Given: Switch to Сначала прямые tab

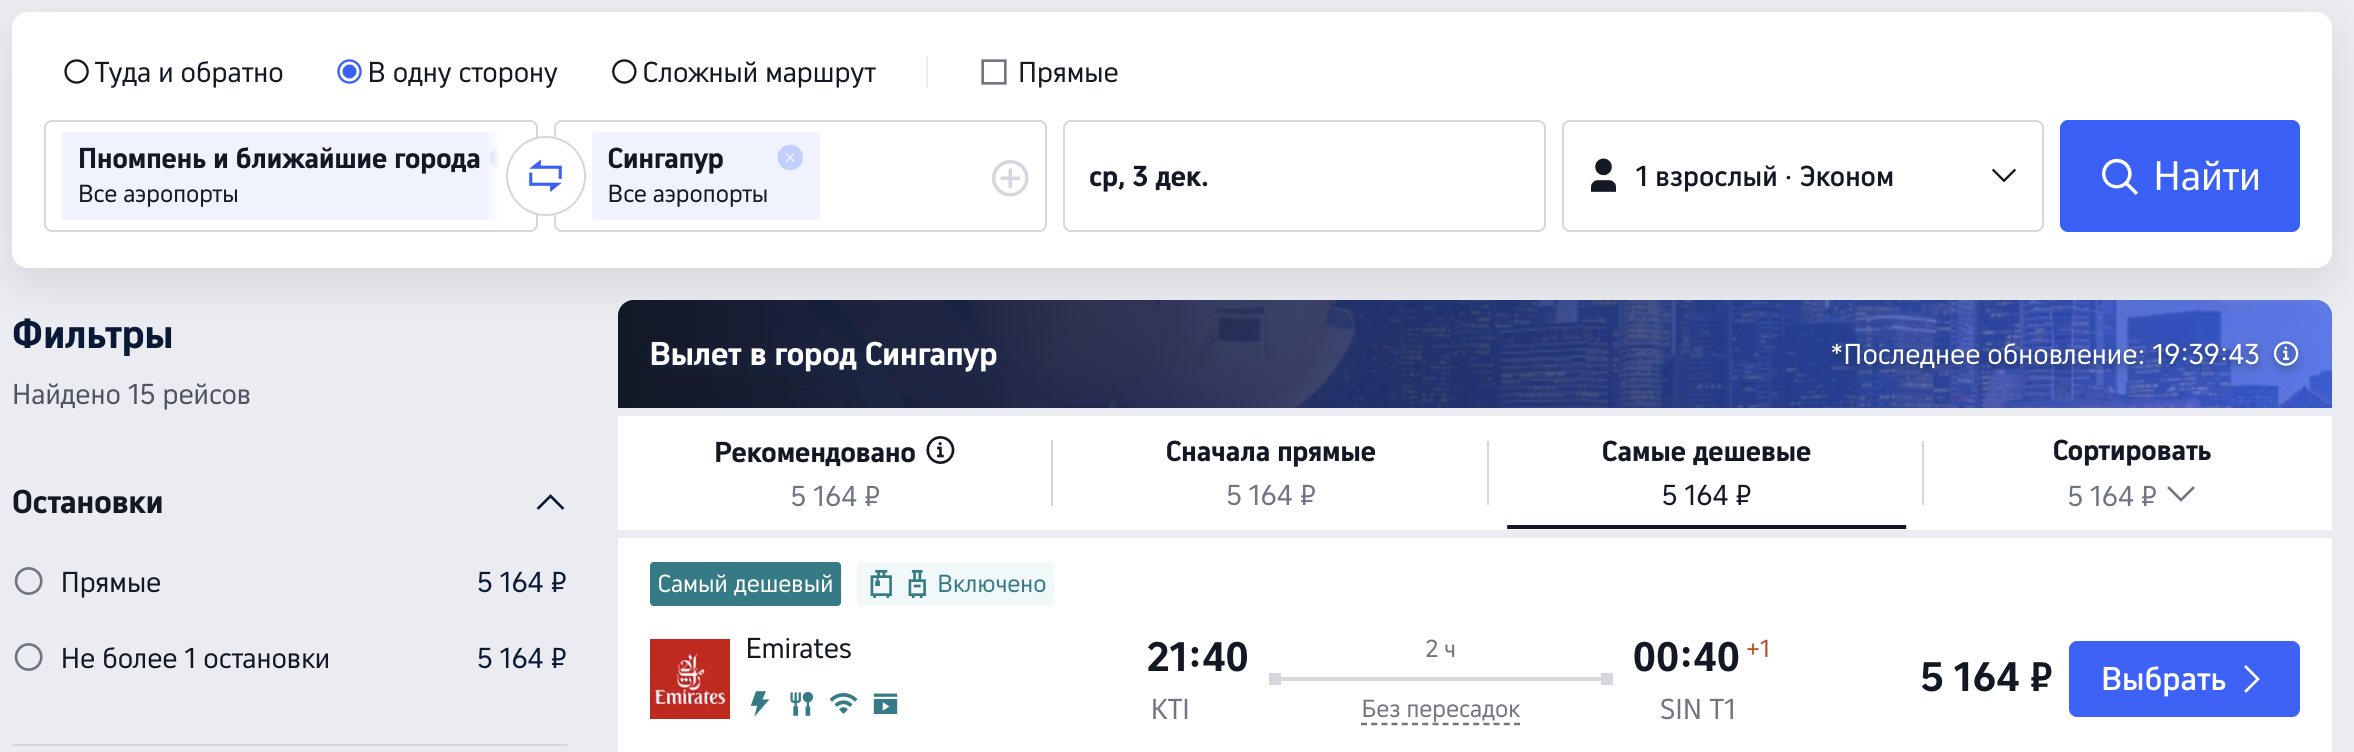Looking at the screenshot, I should point(1270,473).
